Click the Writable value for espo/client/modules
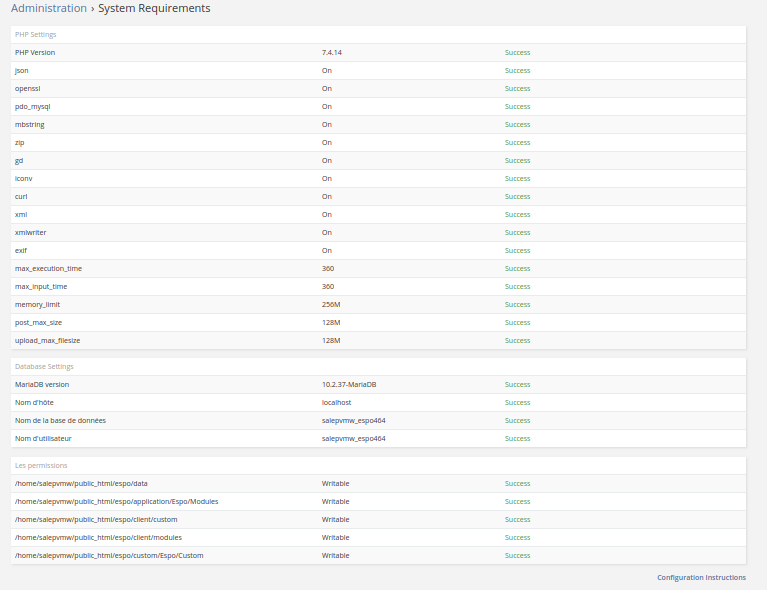 (x=335, y=538)
